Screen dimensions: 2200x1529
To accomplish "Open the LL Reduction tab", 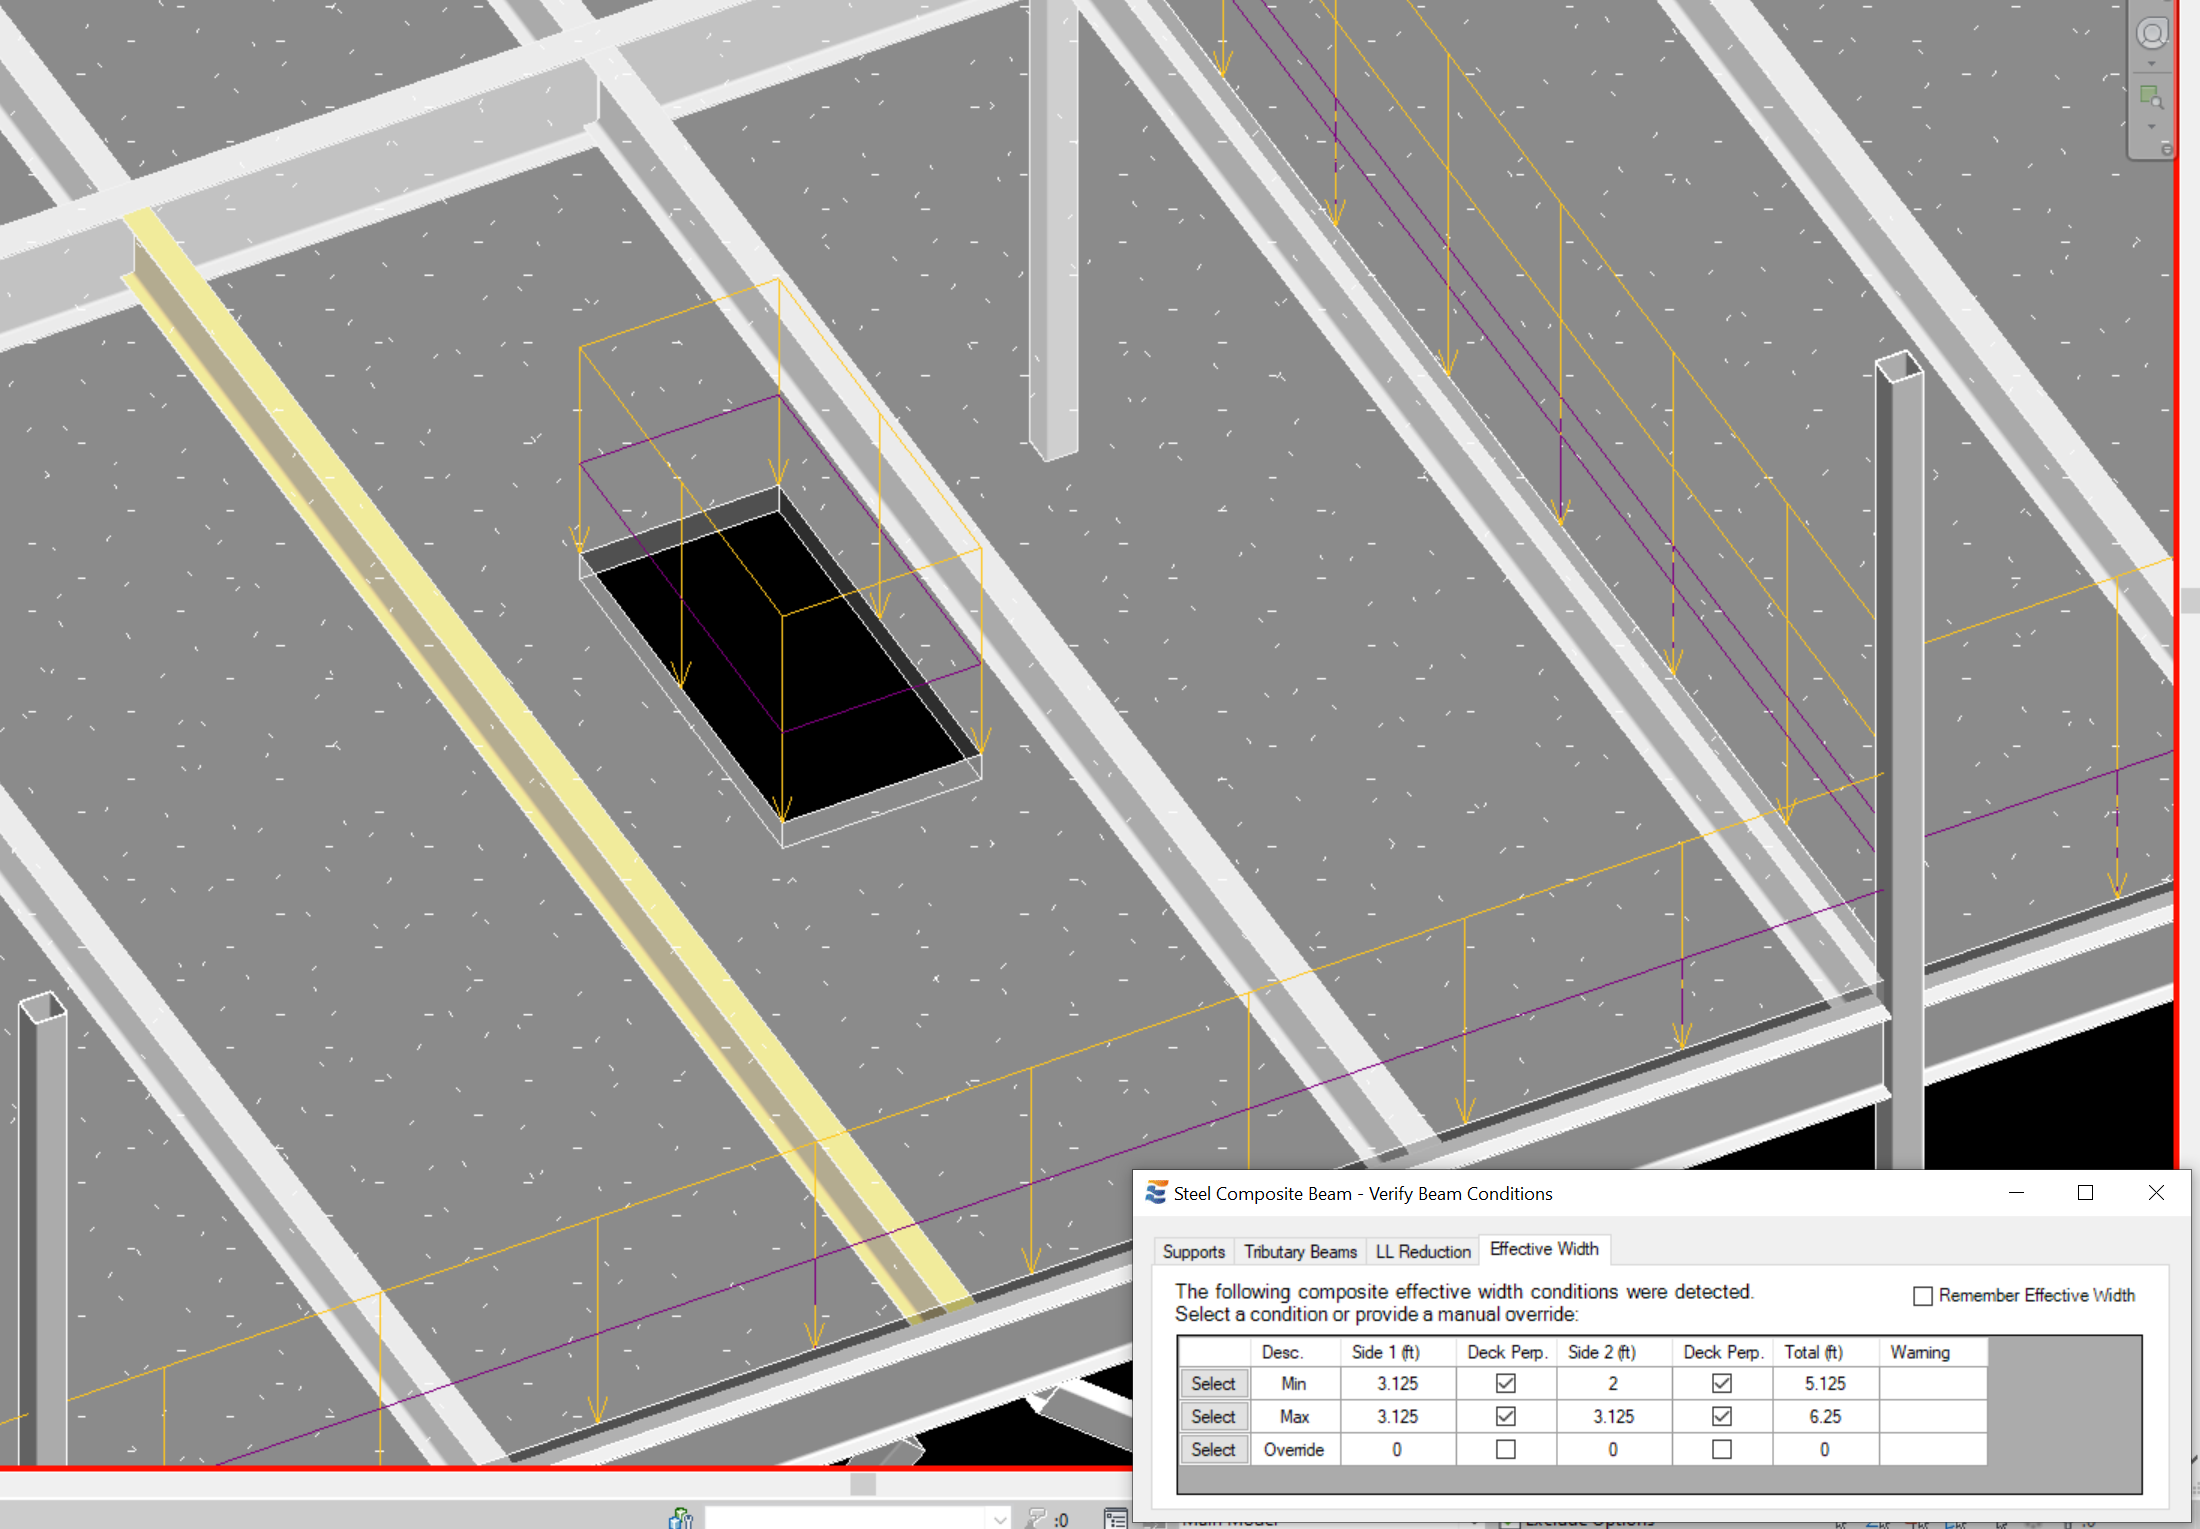I will 1422,1251.
